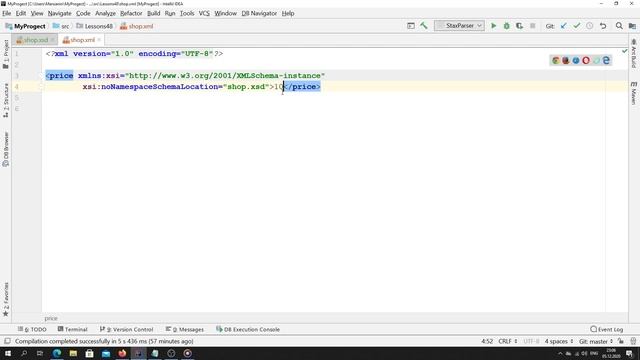
Task: Revert changes with undo arrow icon
Action: tap(603, 26)
